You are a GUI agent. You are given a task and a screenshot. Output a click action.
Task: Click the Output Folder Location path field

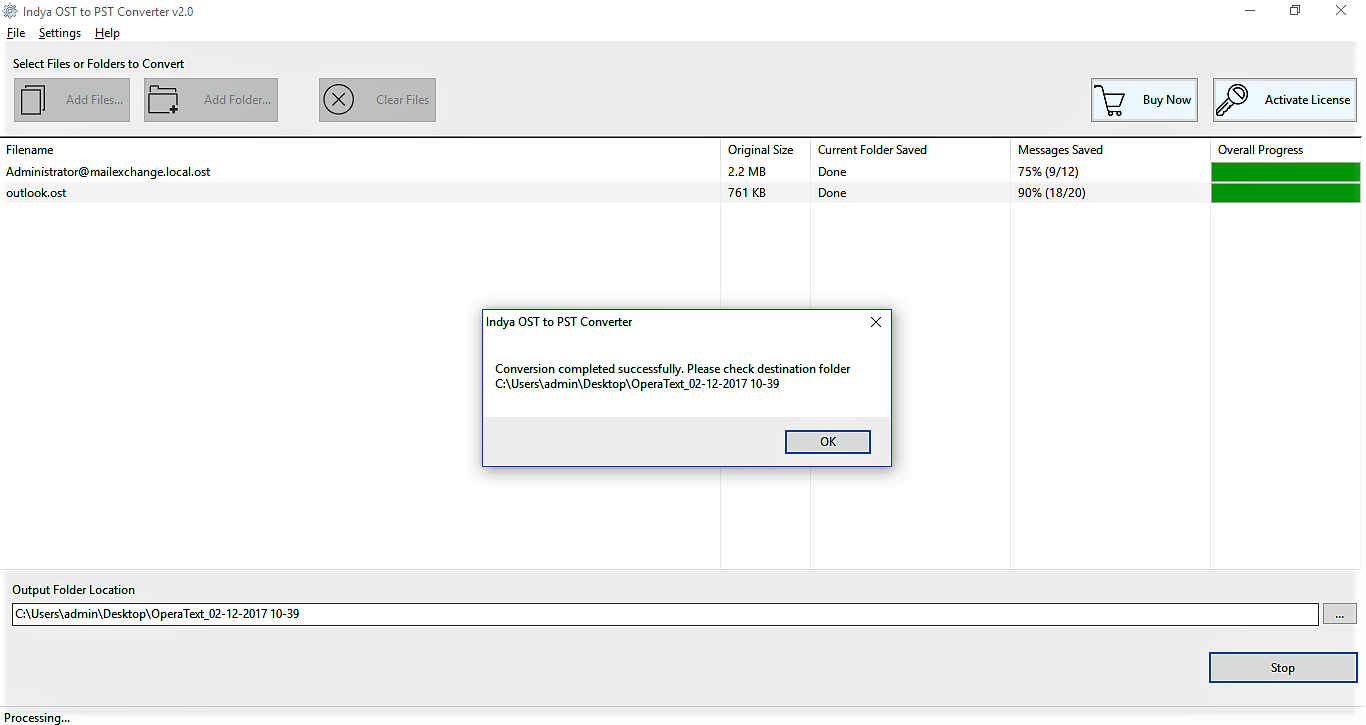(x=665, y=614)
